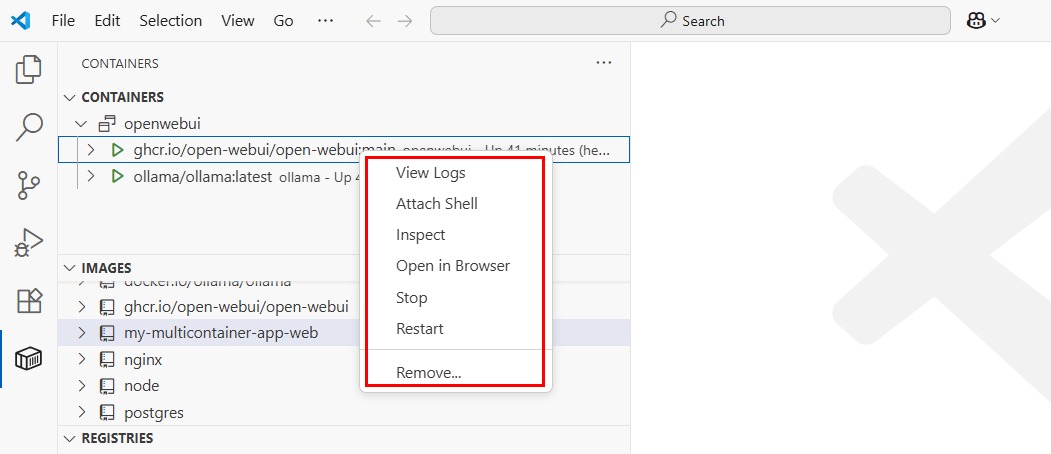The width and height of the screenshot is (1051, 454).
Task: Open the Explorer view icon
Action: pos(29,70)
